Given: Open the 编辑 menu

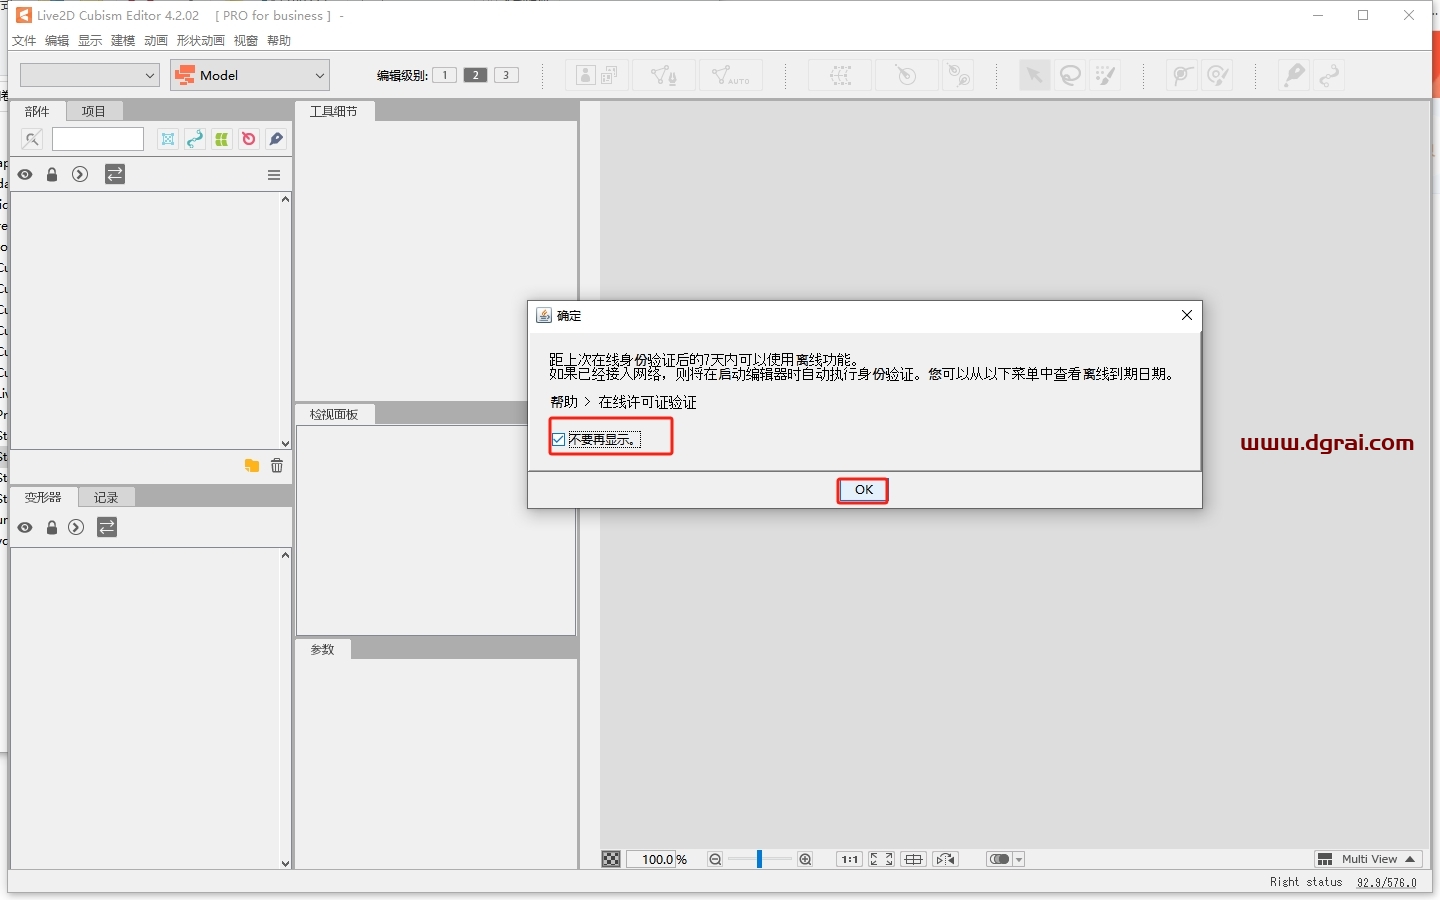Looking at the screenshot, I should pyautogui.click(x=57, y=41).
